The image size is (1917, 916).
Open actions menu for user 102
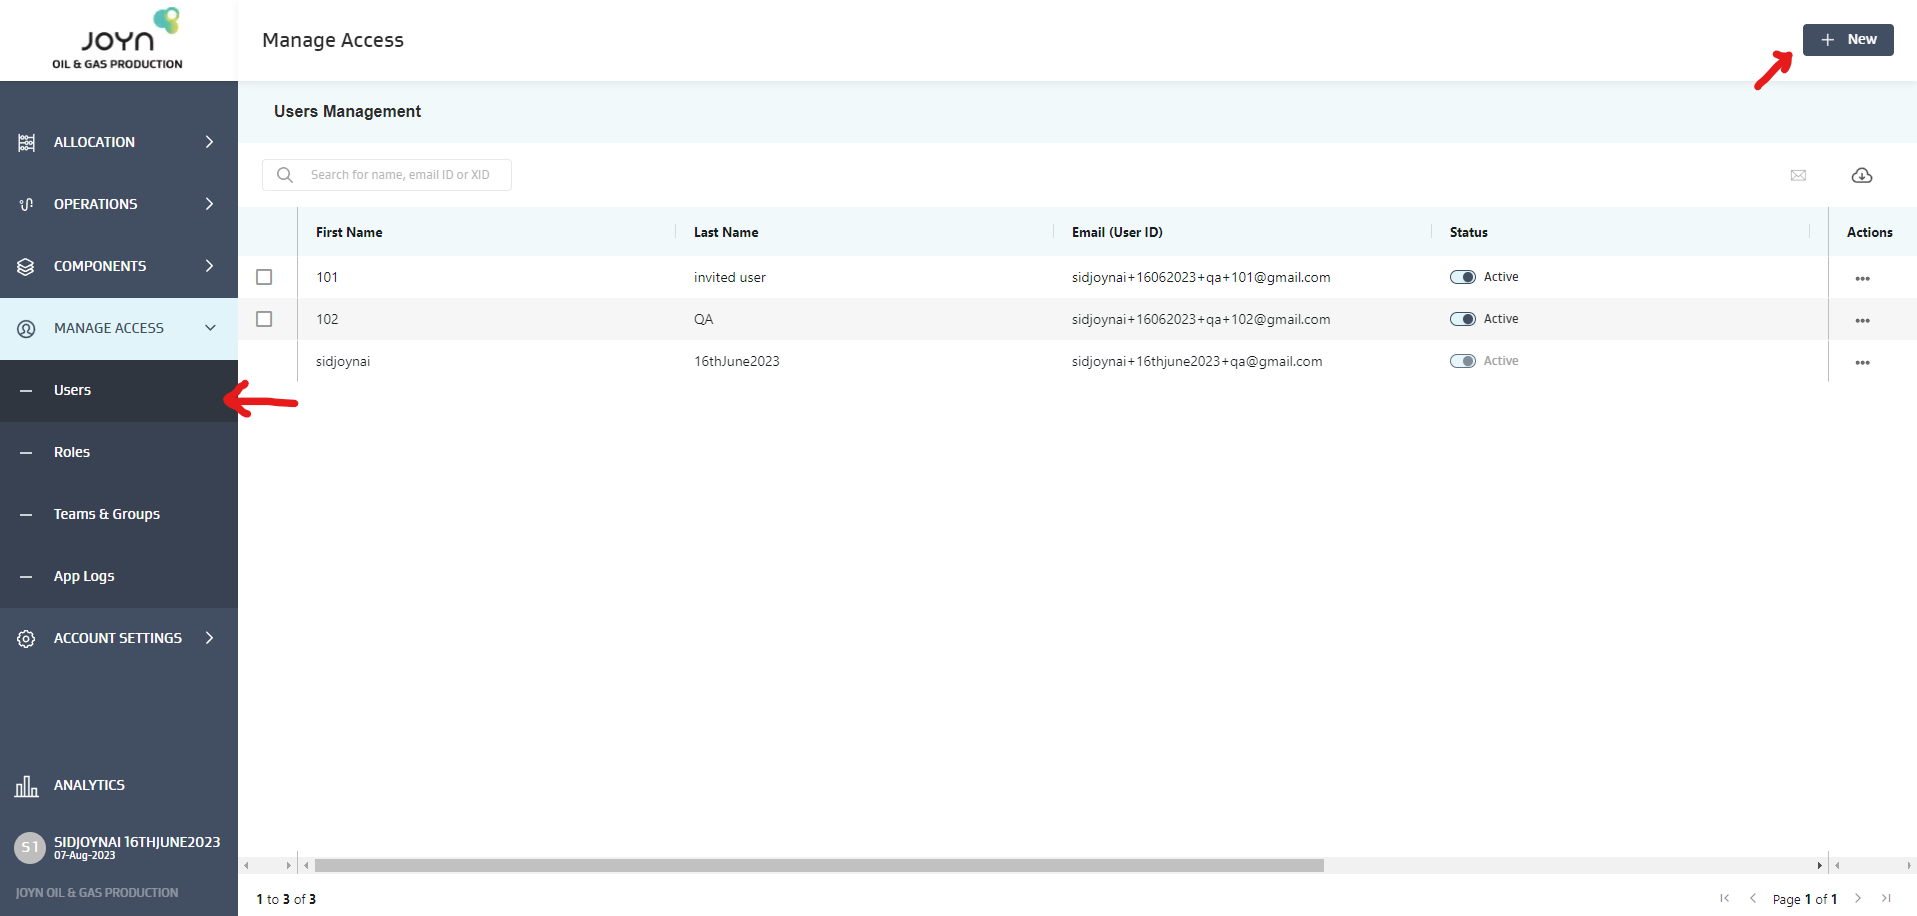coord(1861,321)
